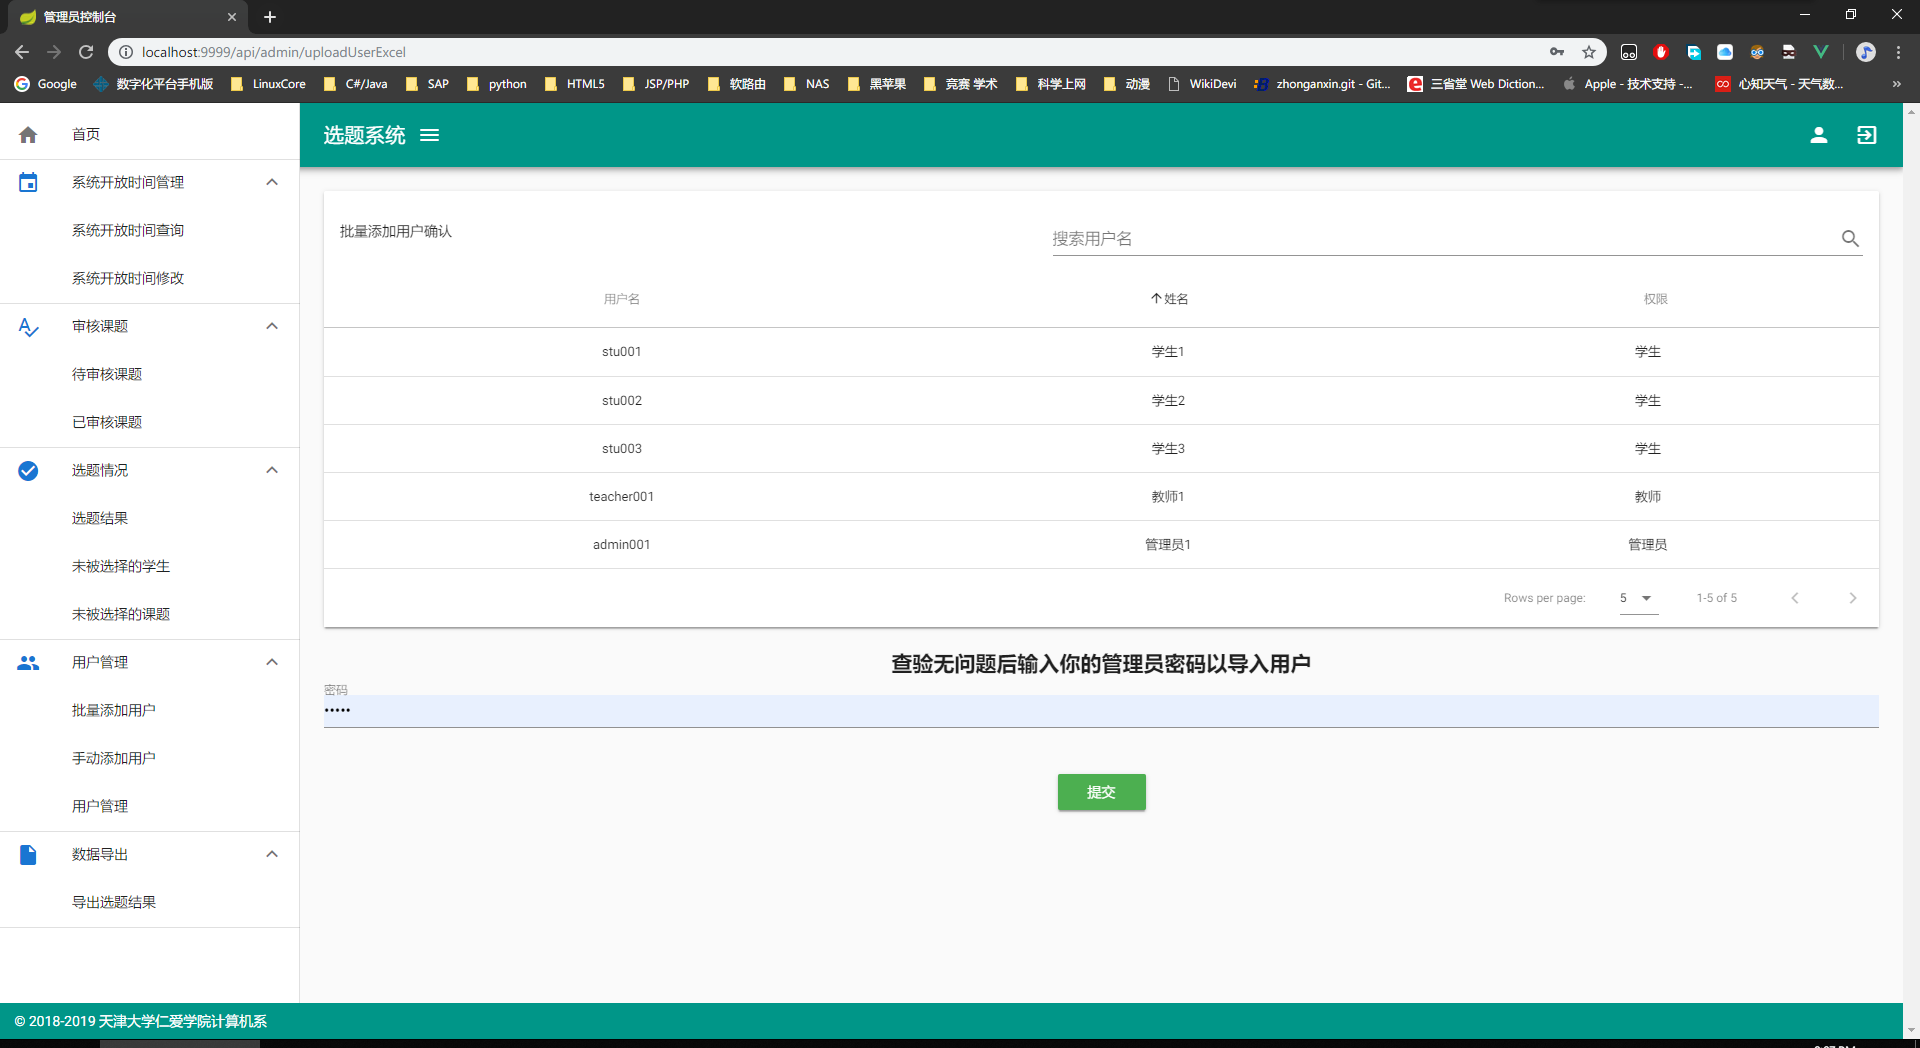1920x1048 pixels.
Task: Bookmark this page with the star icon
Action: tap(1588, 52)
